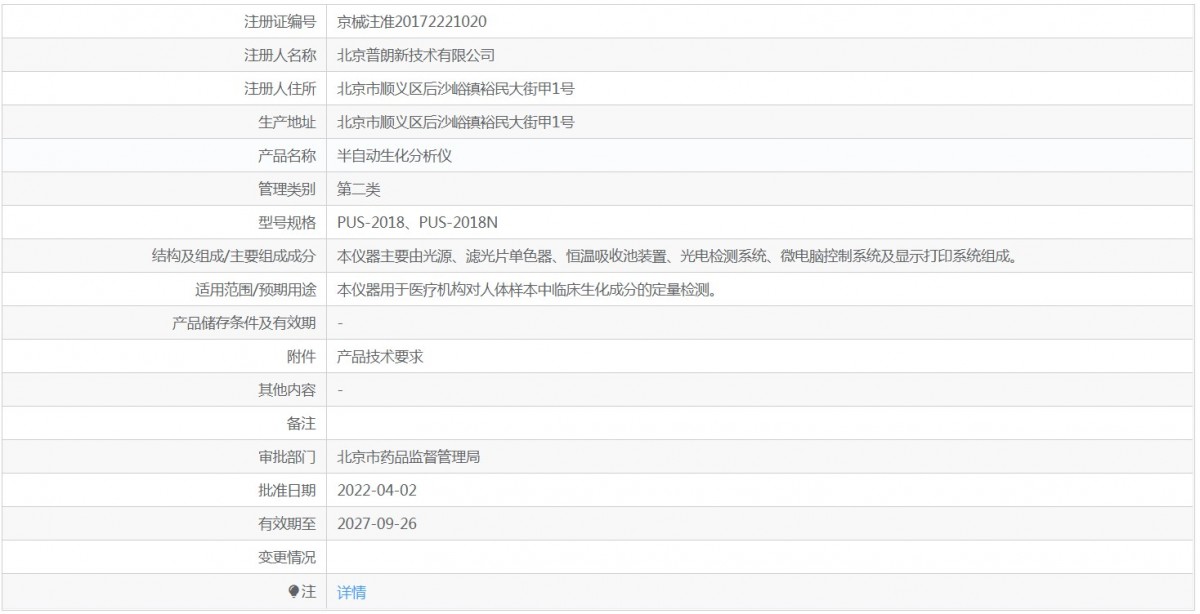Screen dimensions: 1200x614
Task: Click the 结构及组成 description text
Action: [x=677, y=256]
